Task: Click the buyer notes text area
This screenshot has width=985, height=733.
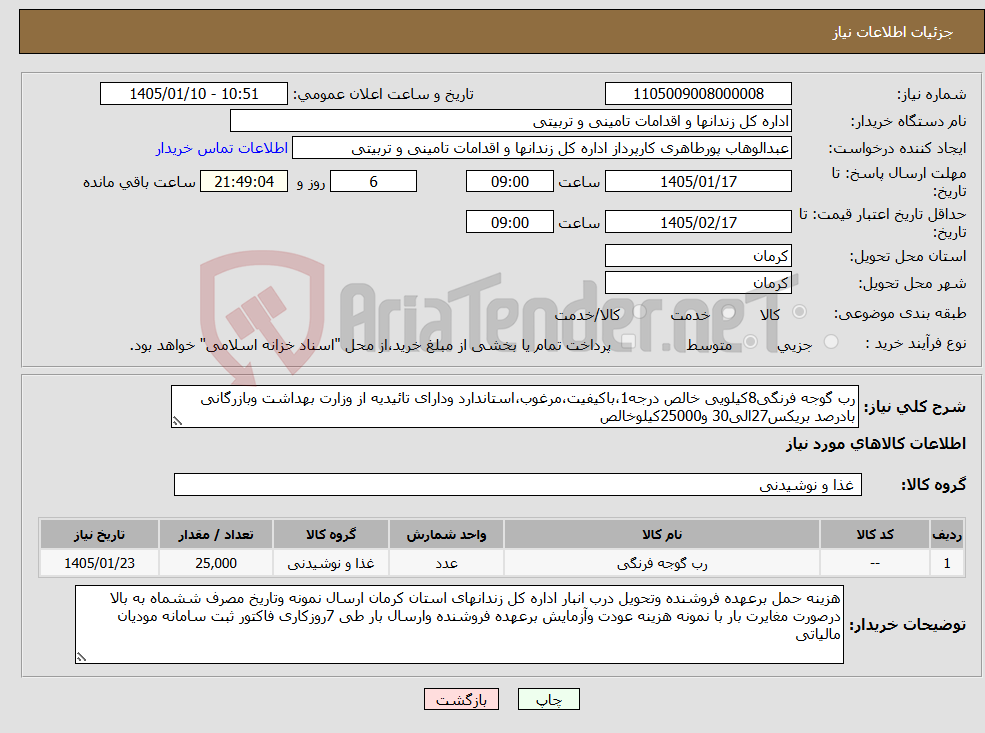Action: coord(459,624)
